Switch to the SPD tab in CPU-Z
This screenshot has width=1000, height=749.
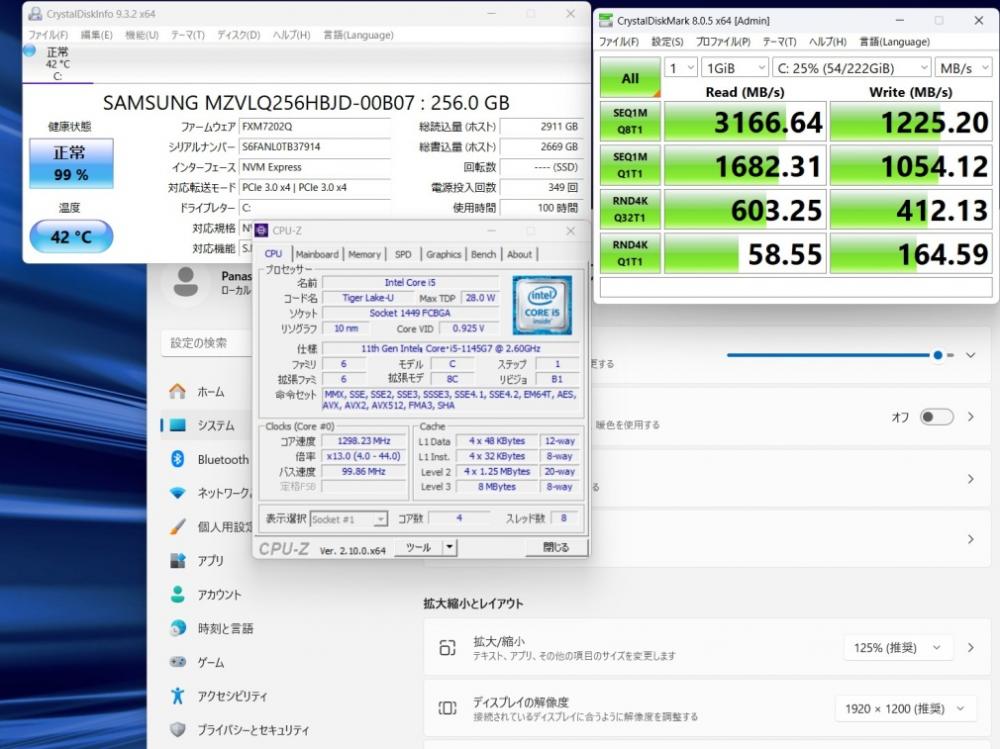click(403, 254)
